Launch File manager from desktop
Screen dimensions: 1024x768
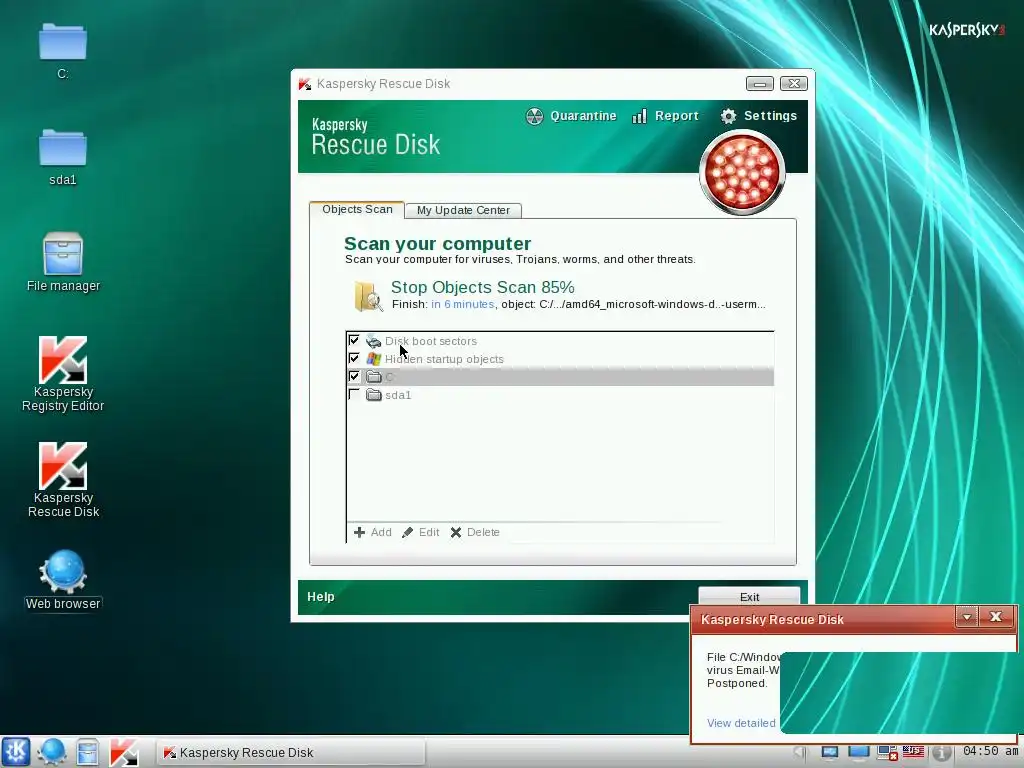pyautogui.click(x=63, y=262)
